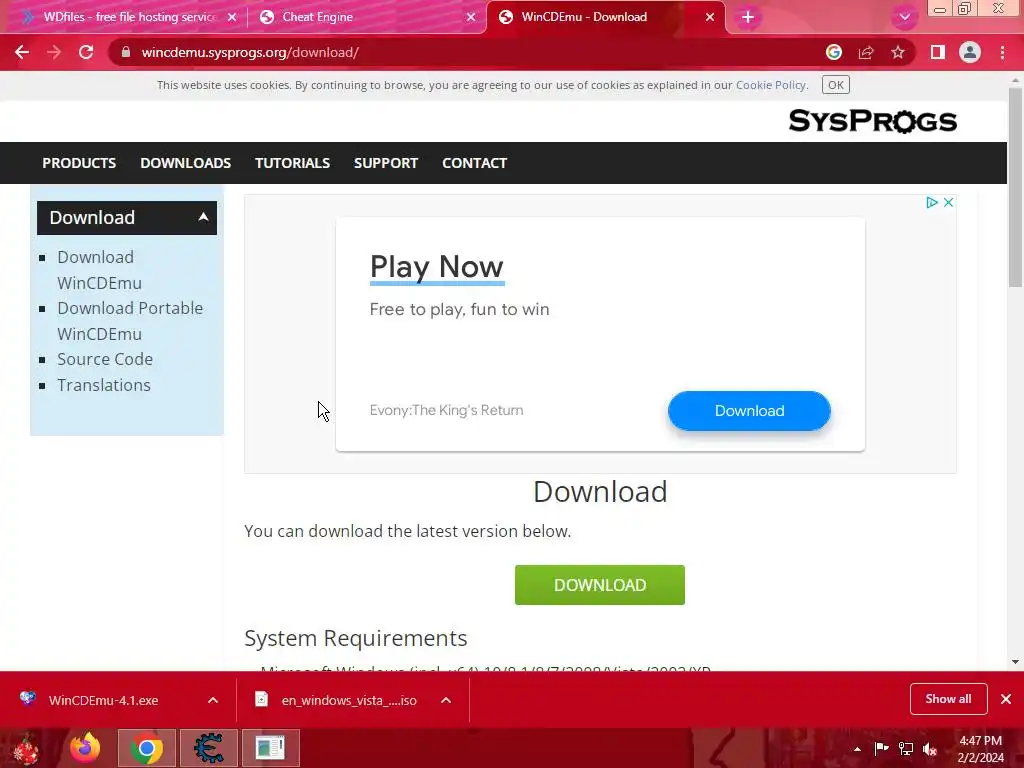The image size is (1024, 768).
Task: Click scrollbar down arrow
Action: (1015, 662)
